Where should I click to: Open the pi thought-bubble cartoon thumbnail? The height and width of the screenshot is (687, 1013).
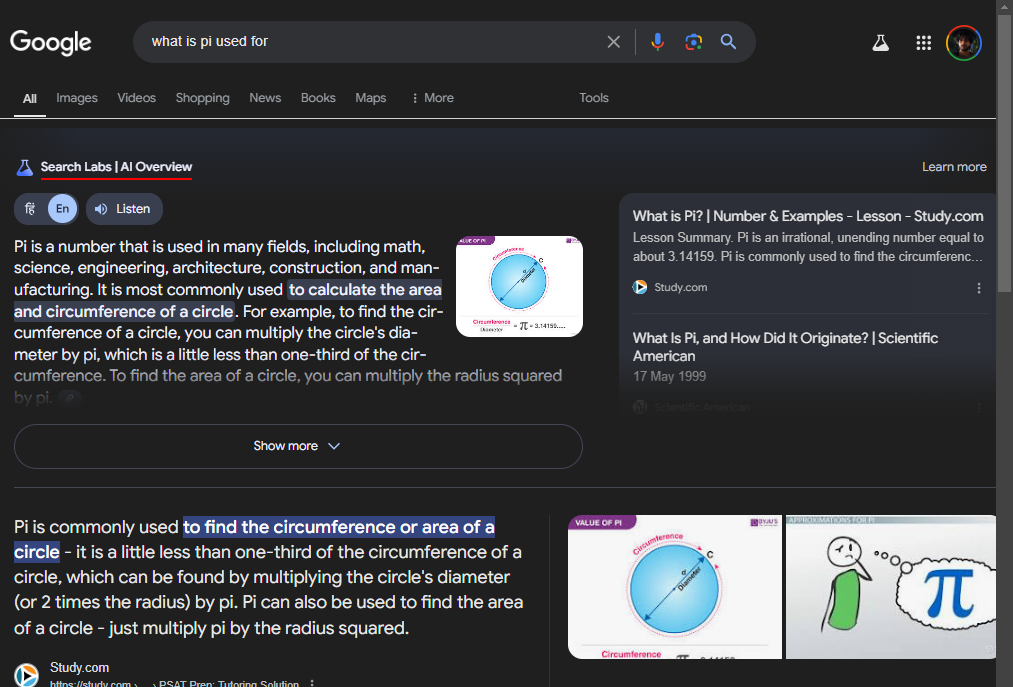point(890,587)
